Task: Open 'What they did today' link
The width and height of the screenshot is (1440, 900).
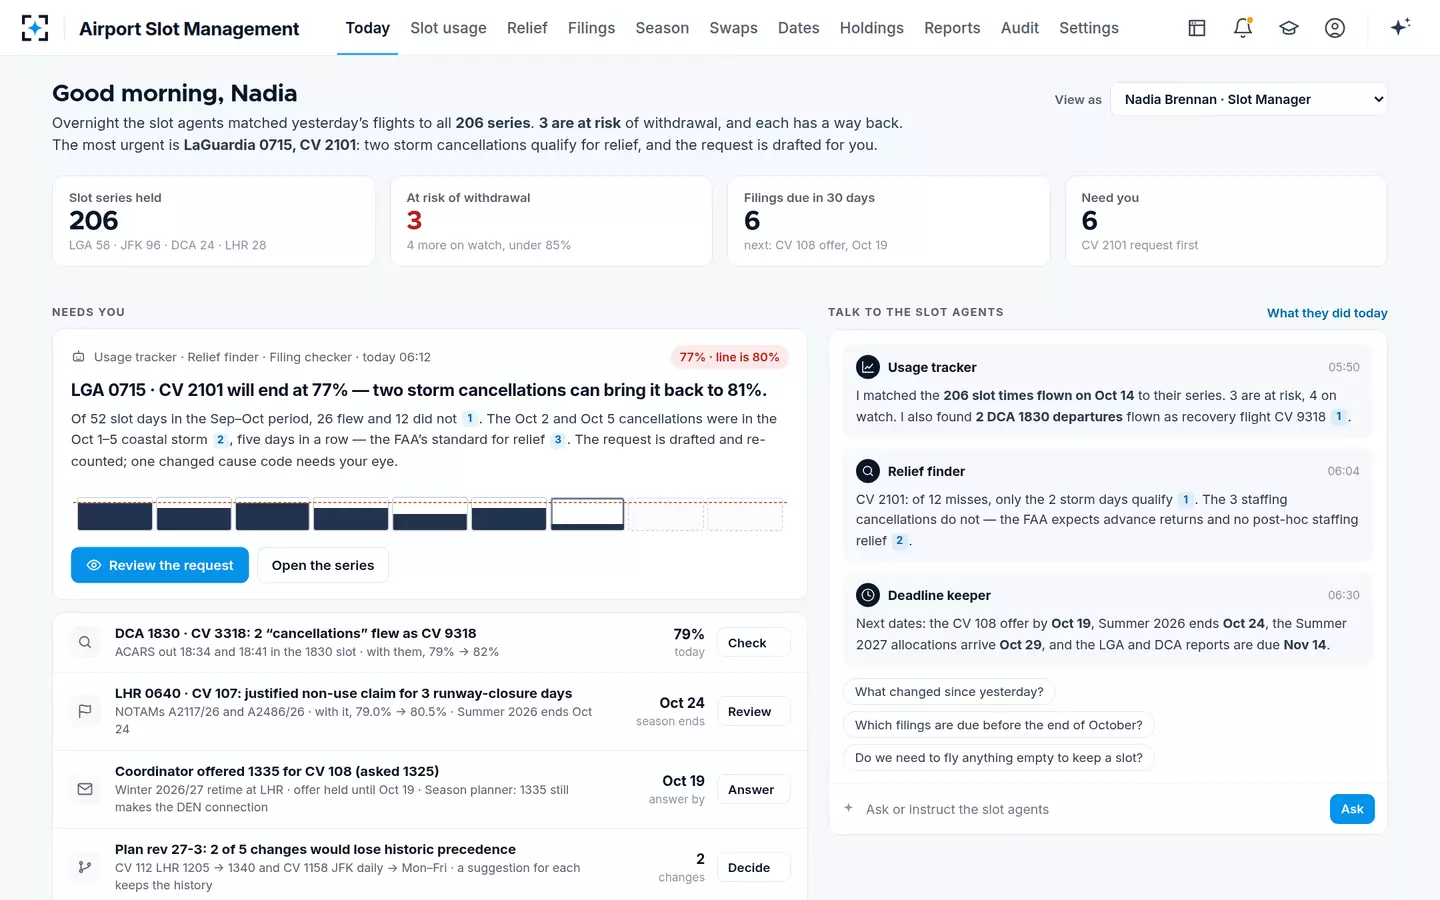Action: (x=1327, y=313)
